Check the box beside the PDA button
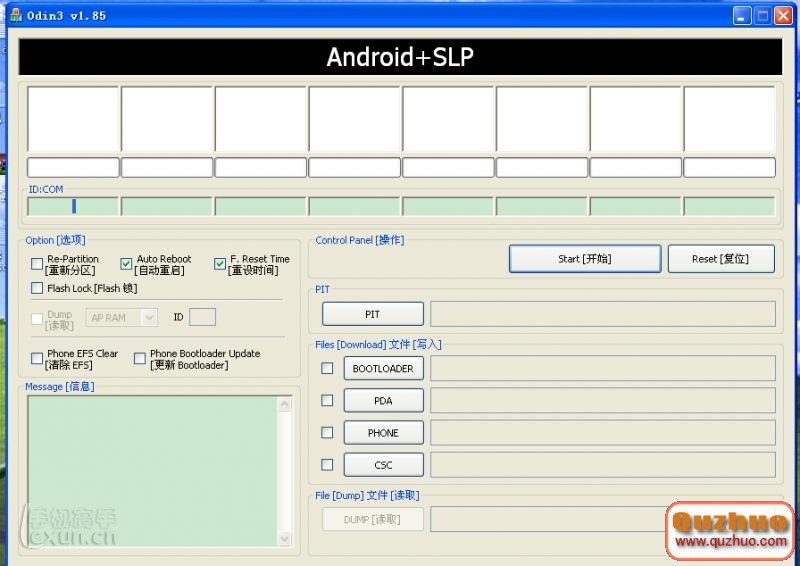This screenshot has width=800, height=566. [327, 400]
